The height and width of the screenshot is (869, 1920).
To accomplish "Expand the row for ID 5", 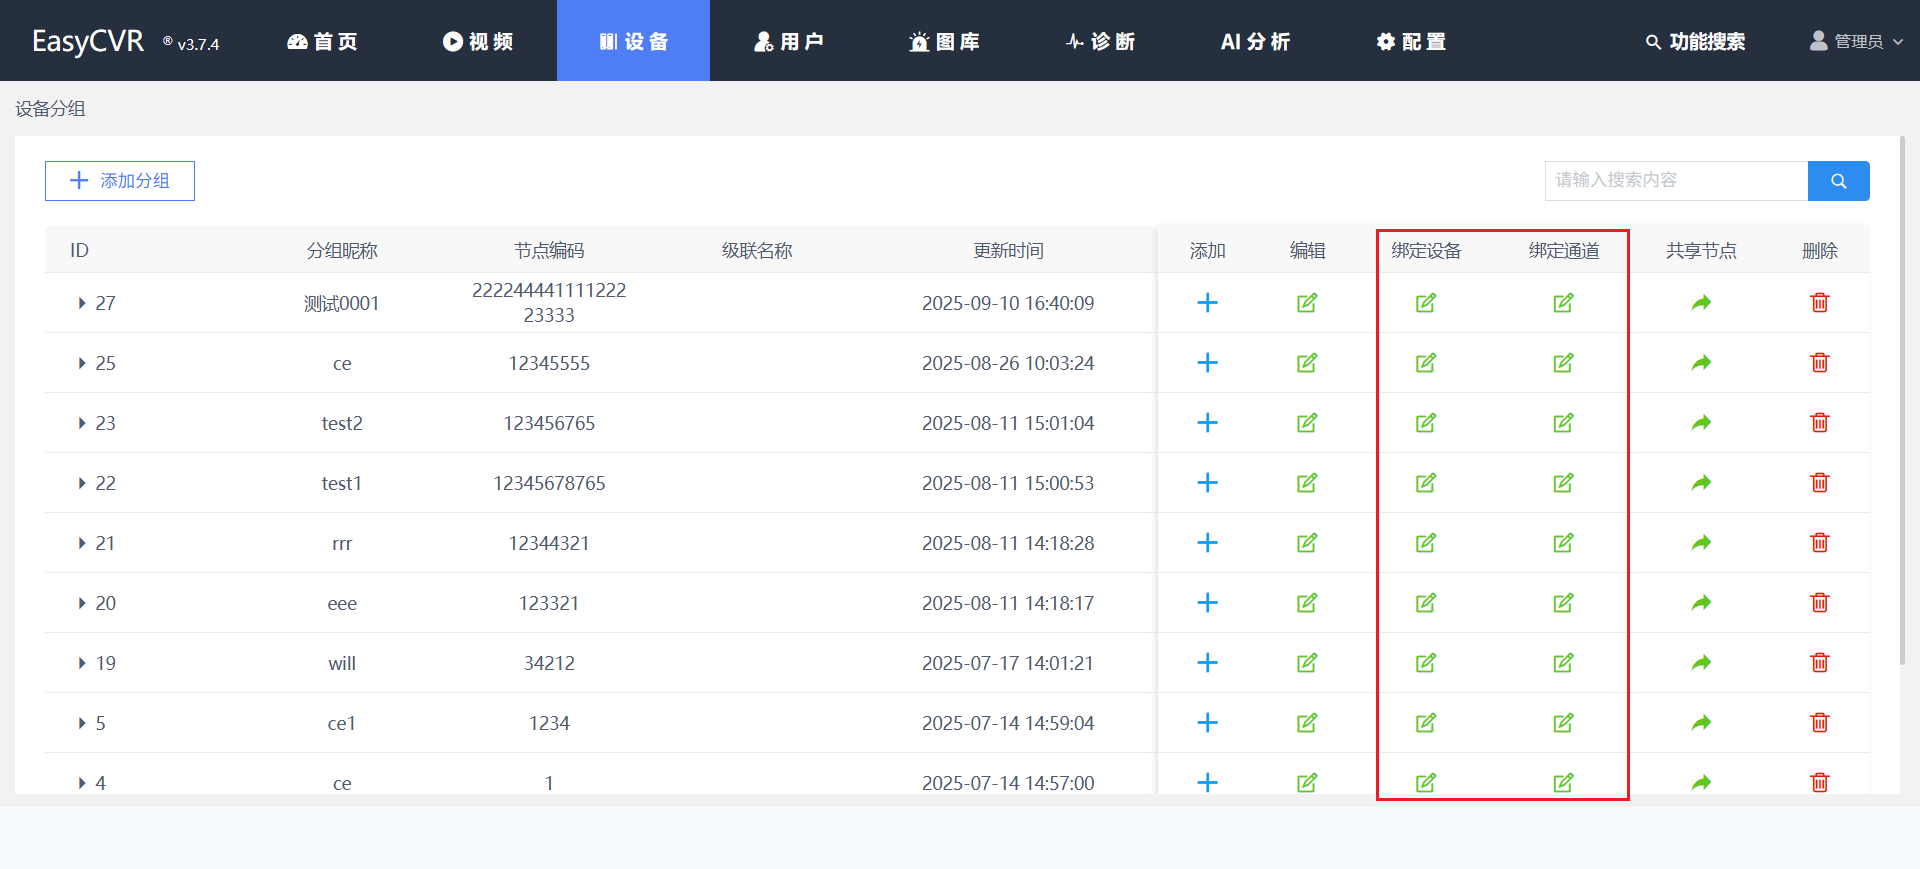I will [82, 723].
